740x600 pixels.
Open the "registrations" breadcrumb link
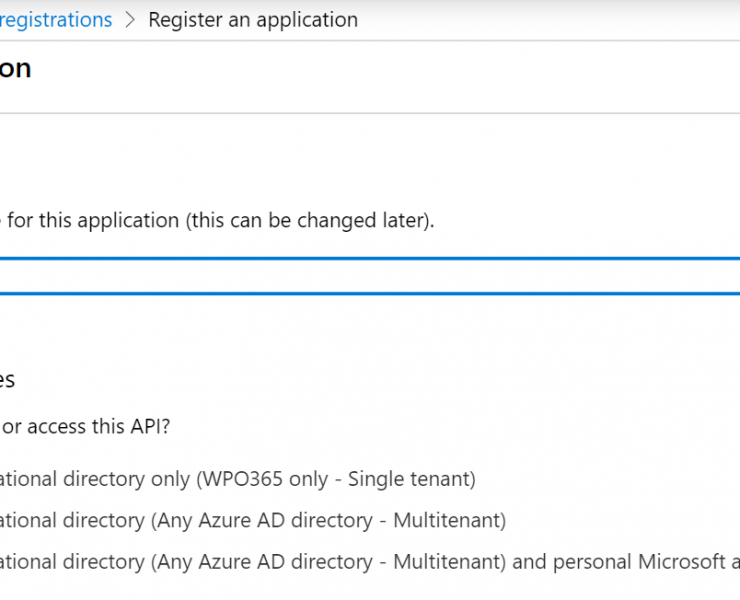tap(56, 20)
